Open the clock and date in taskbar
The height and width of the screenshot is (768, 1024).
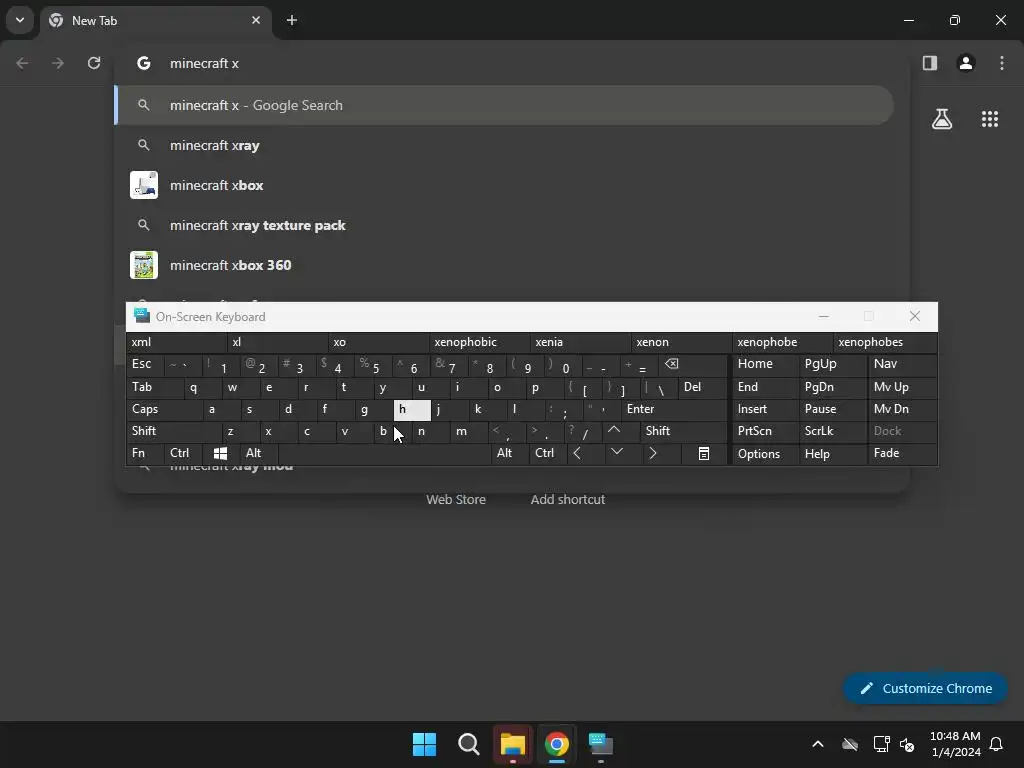[955, 744]
